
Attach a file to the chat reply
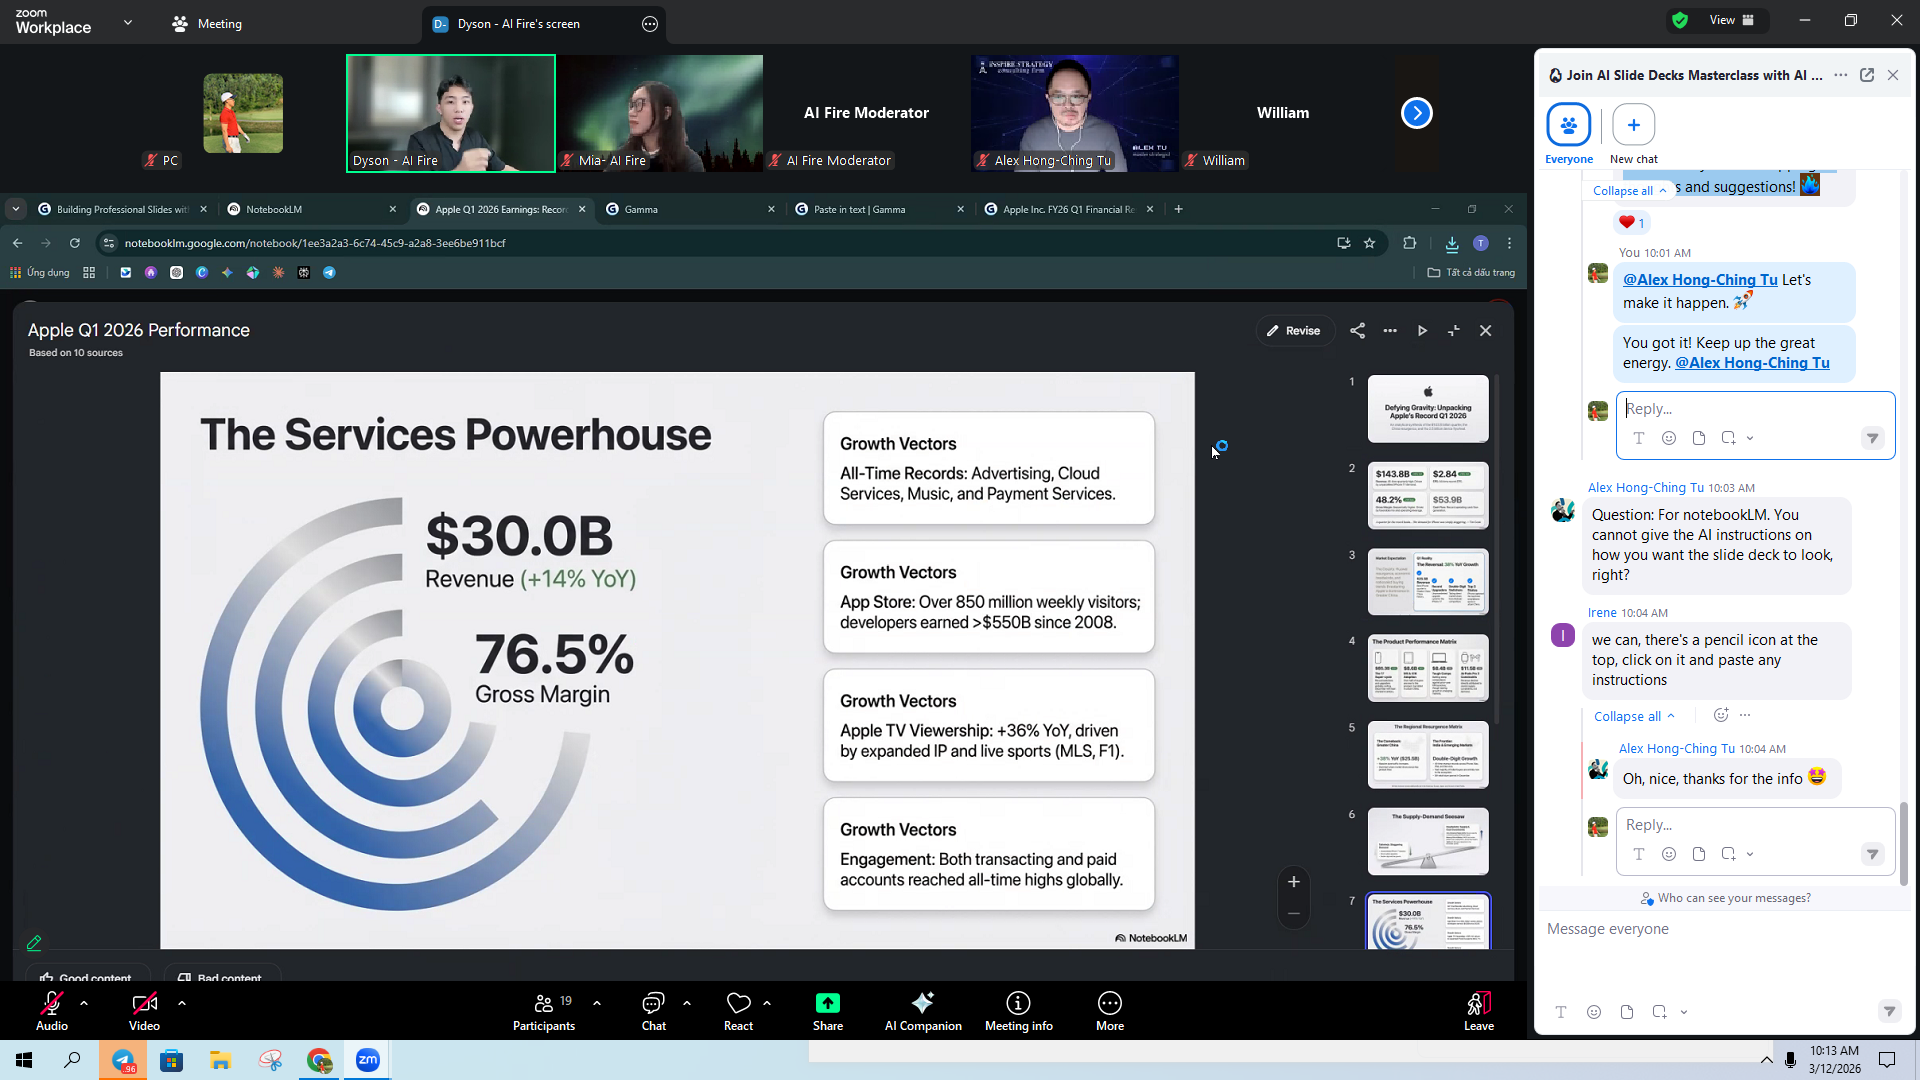pyautogui.click(x=1698, y=438)
